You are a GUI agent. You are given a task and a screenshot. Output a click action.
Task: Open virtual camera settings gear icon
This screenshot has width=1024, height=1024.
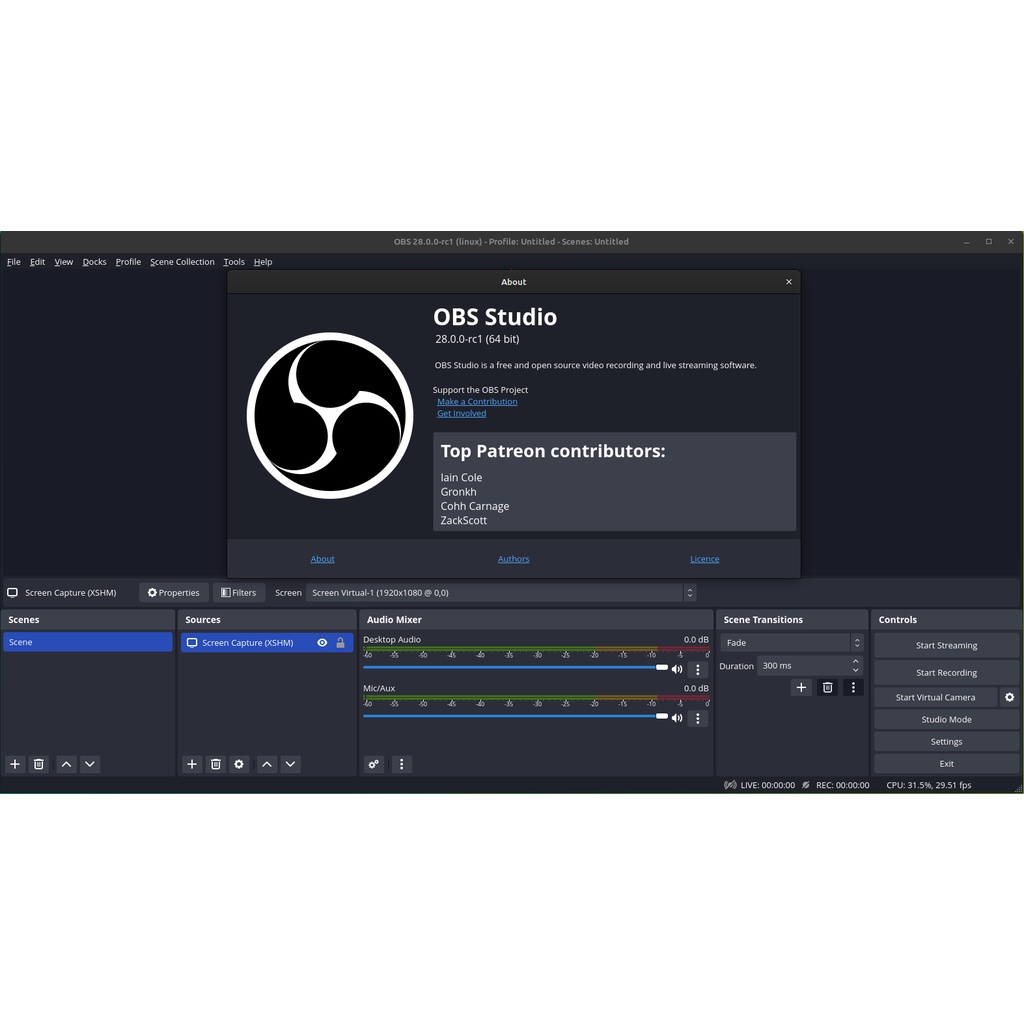pyautogui.click(x=1010, y=697)
